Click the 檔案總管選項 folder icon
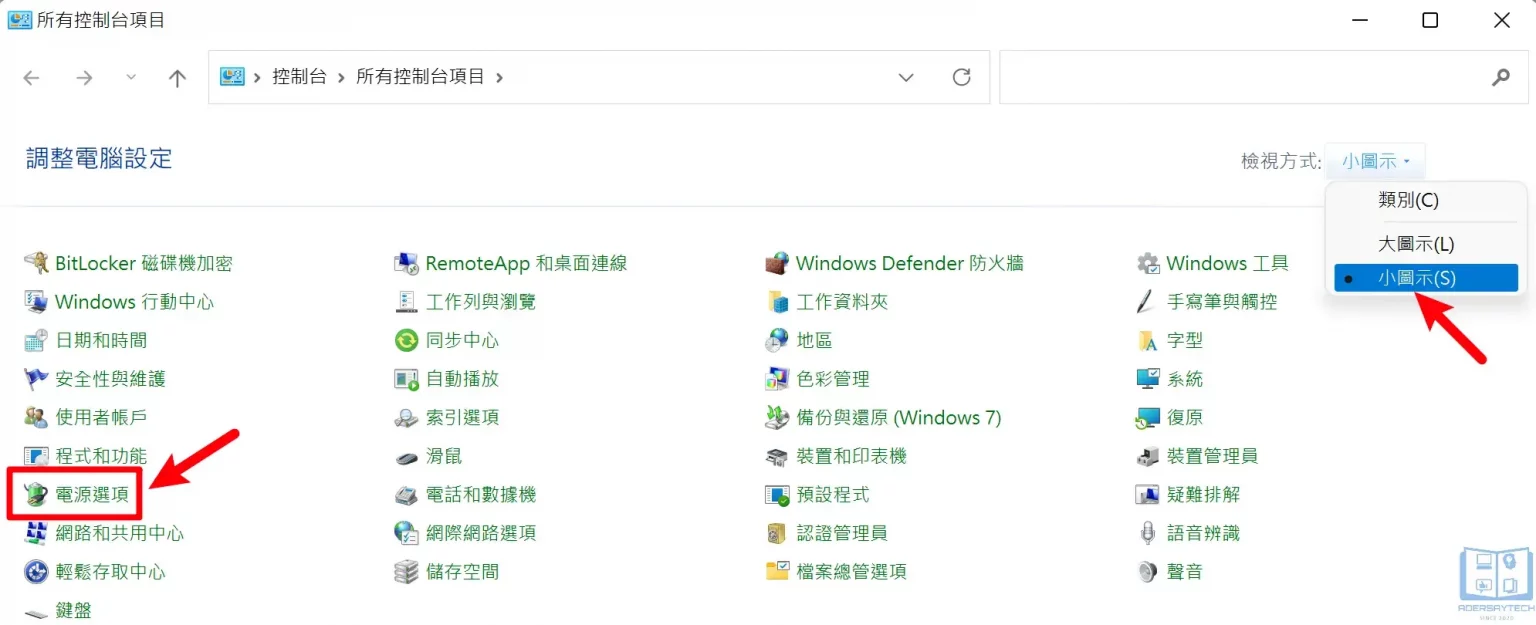This screenshot has width=1536, height=625. click(777, 572)
